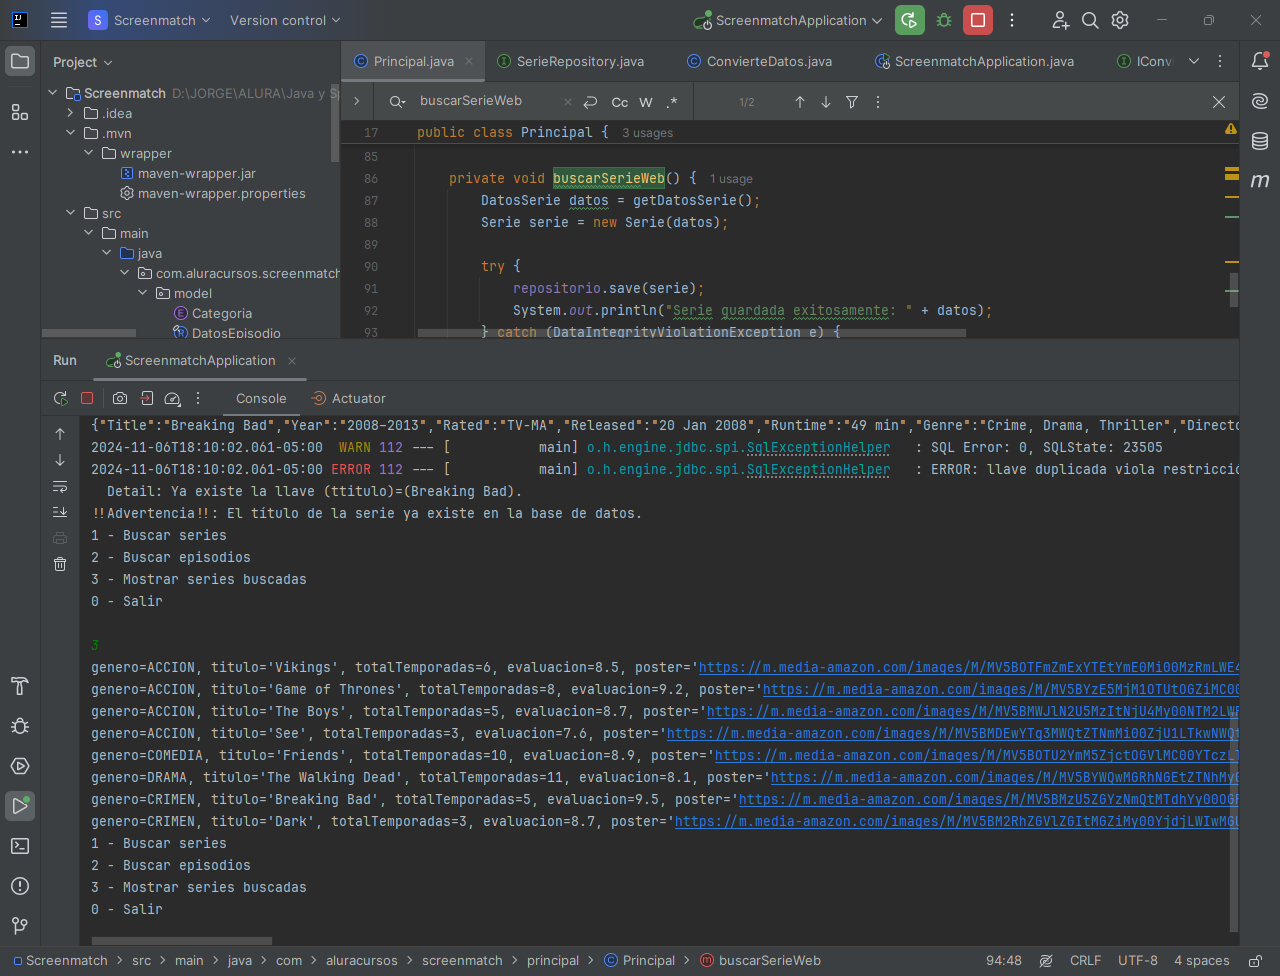Open the AI Assistant spiral icon
The width and height of the screenshot is (1280, 976).
pyautogui.click(x=1260, y=101)
